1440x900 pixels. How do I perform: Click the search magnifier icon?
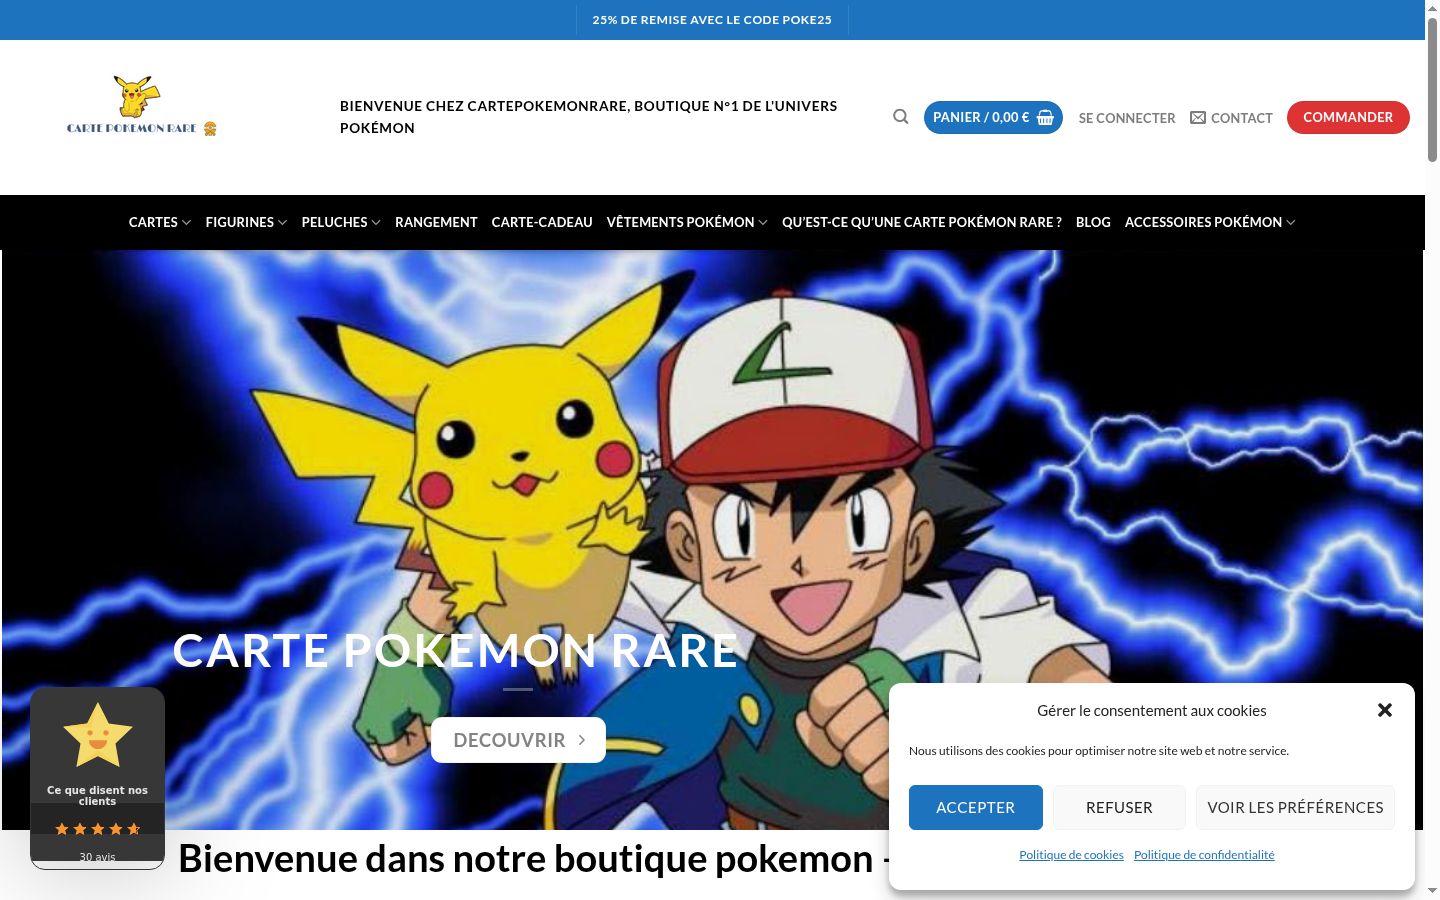(901, 117)
